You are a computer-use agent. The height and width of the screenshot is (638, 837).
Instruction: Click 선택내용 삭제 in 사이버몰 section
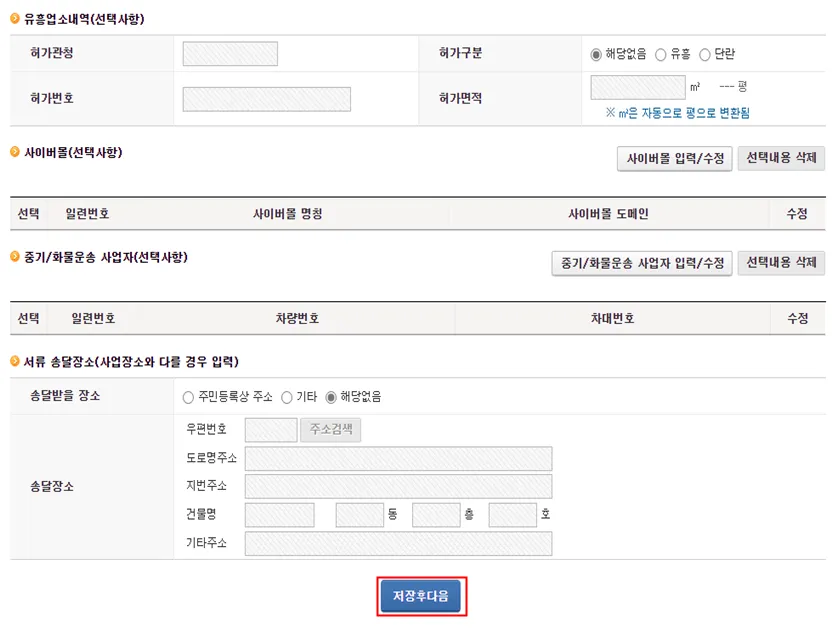(x=781, y=158)
